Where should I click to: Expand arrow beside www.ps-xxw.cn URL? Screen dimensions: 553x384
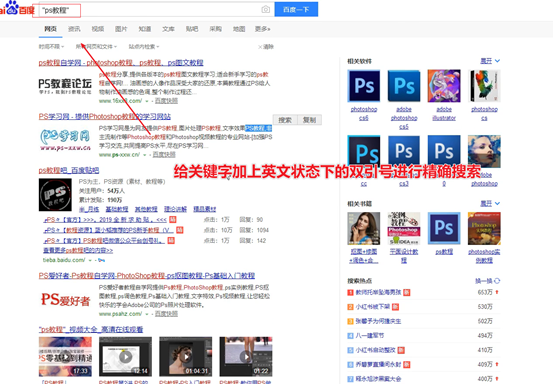click(x=144, y=155)
